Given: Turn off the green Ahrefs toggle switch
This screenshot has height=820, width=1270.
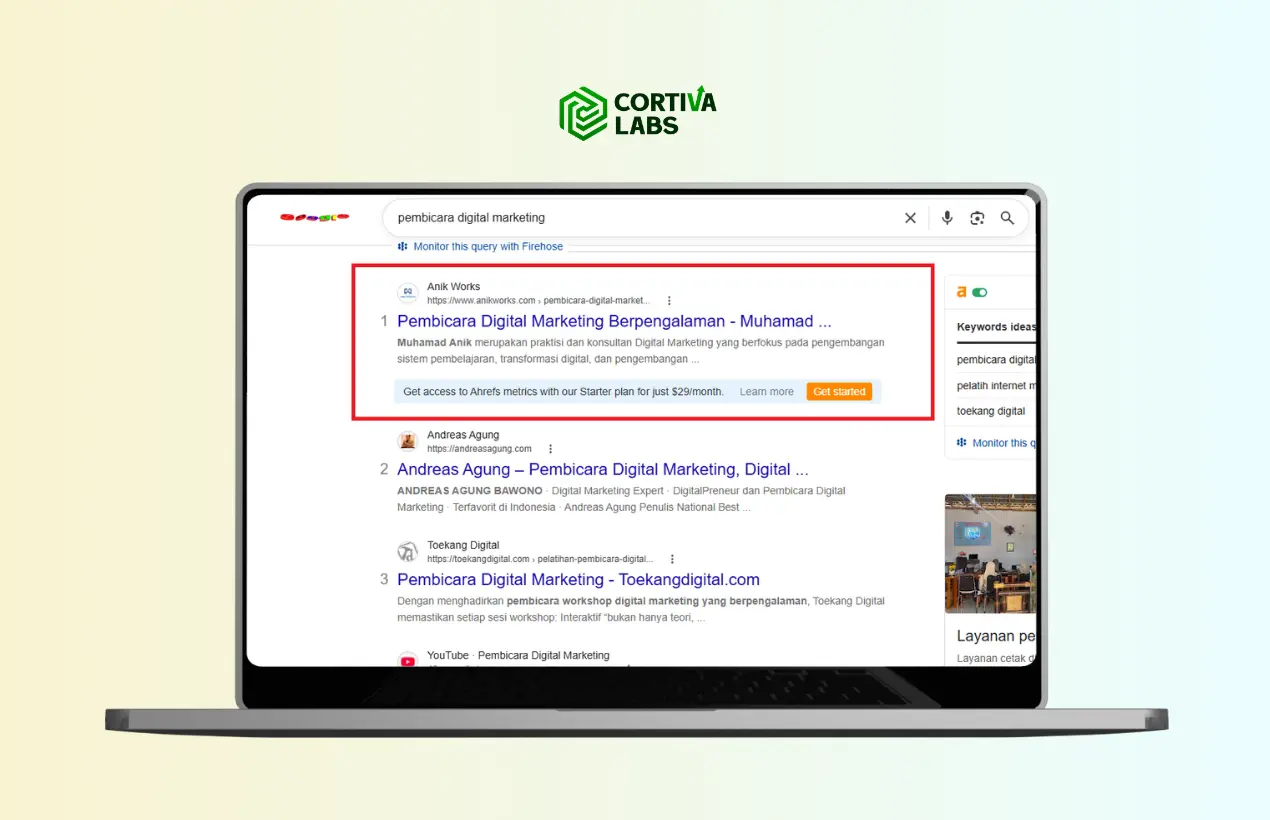Looking at the screenshot, I should [979, 292].
